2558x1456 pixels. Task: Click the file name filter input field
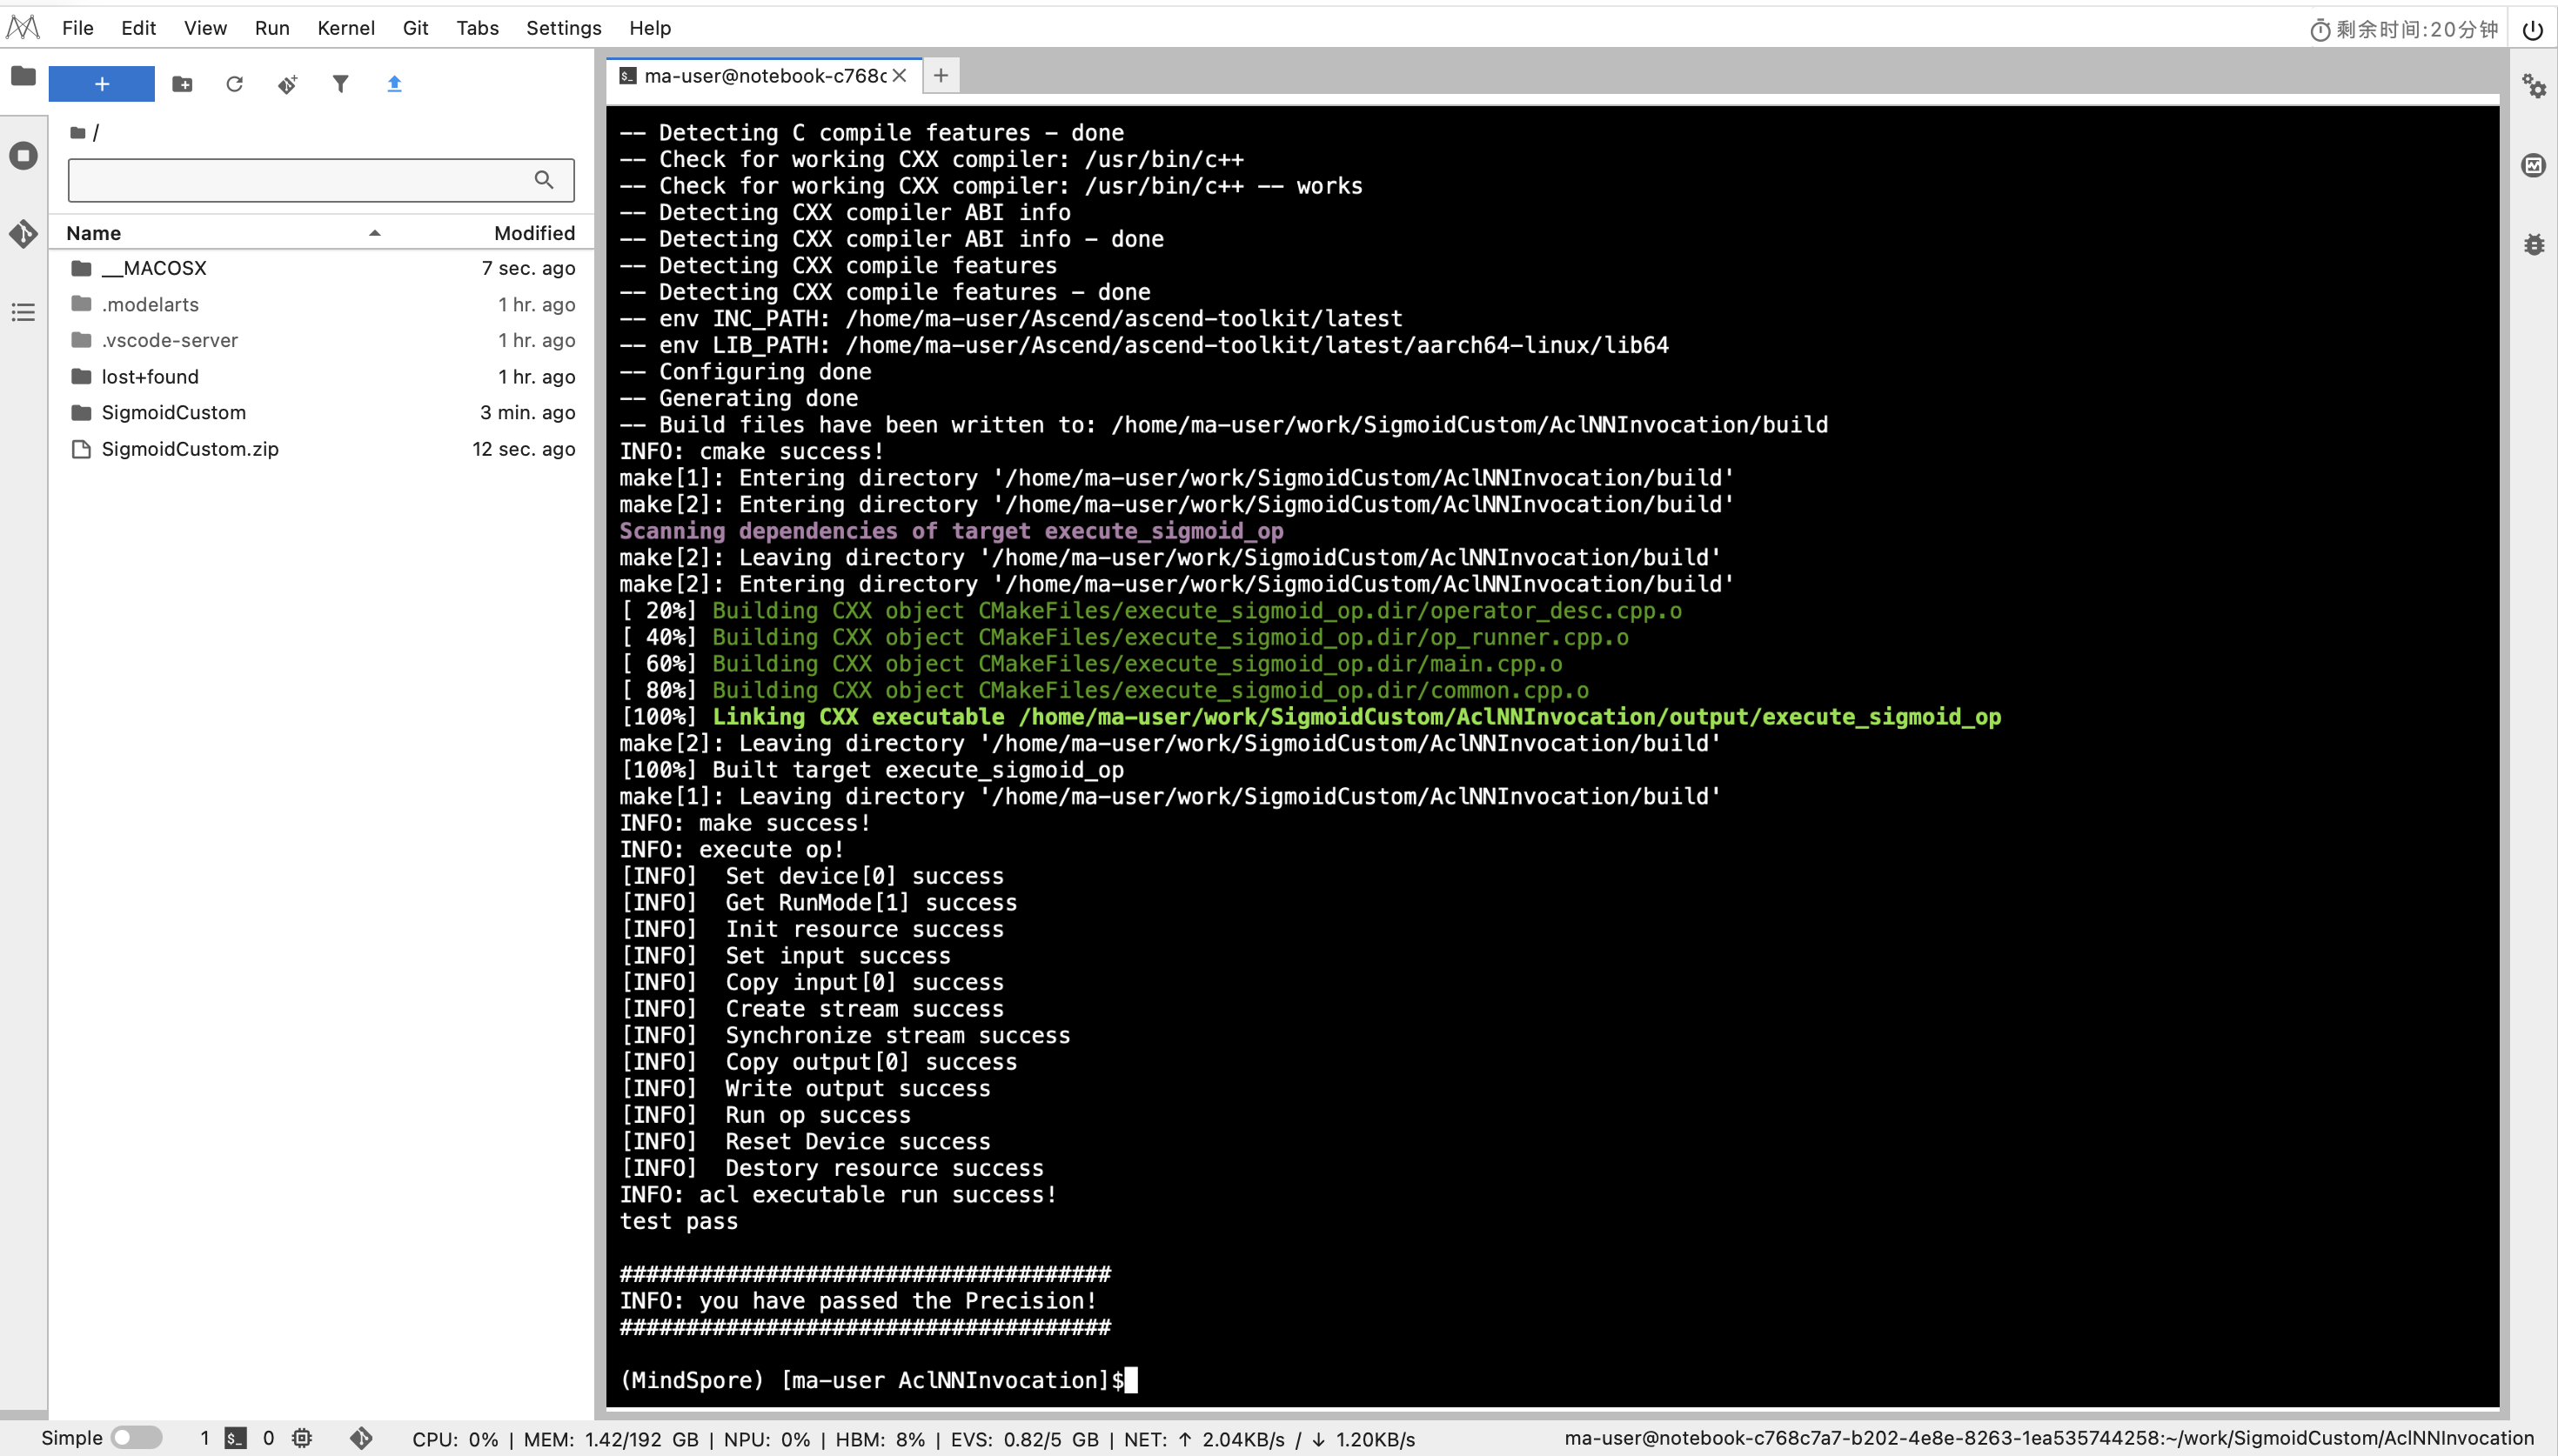point(300,180)
